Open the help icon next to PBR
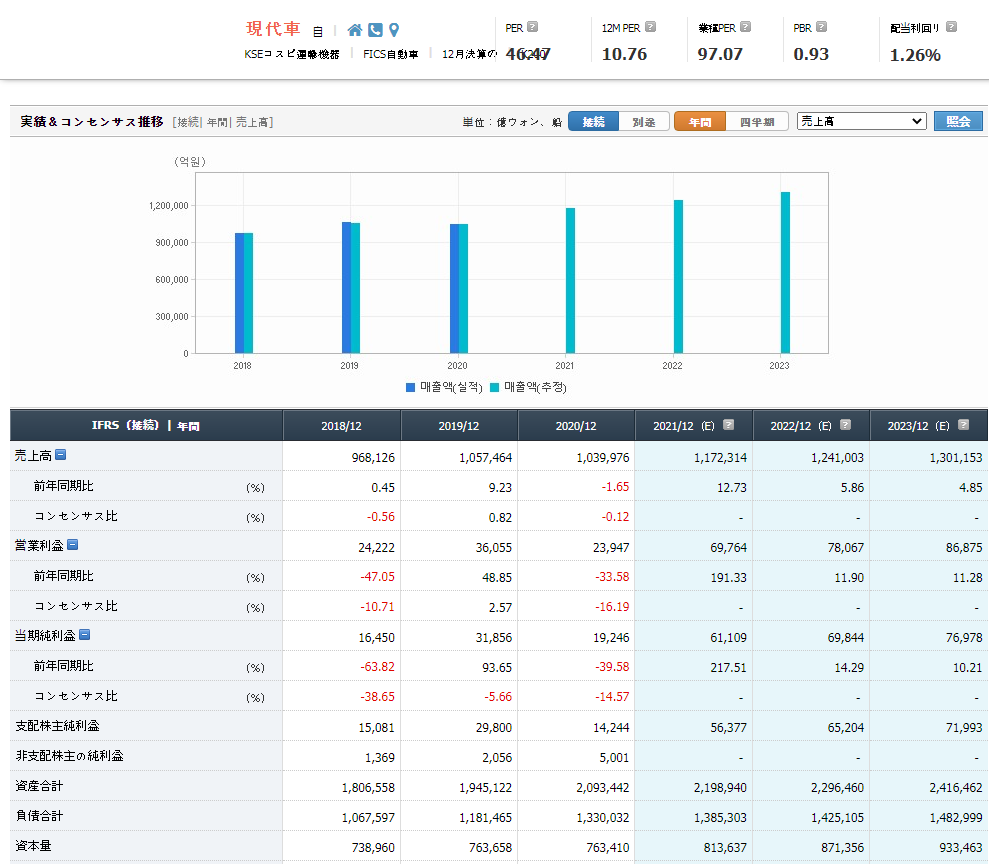This screenshot has height=864, width=989. point(822,27)
